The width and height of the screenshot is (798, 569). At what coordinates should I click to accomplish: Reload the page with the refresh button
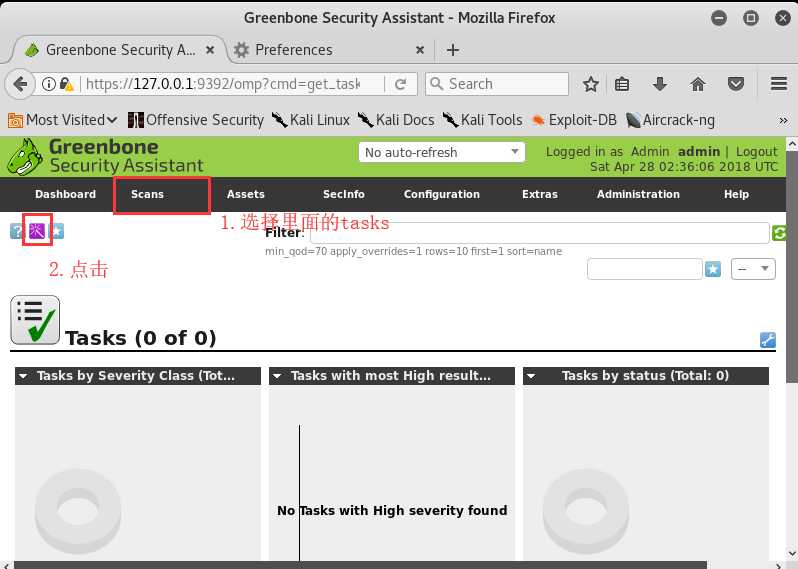point(401,84)
